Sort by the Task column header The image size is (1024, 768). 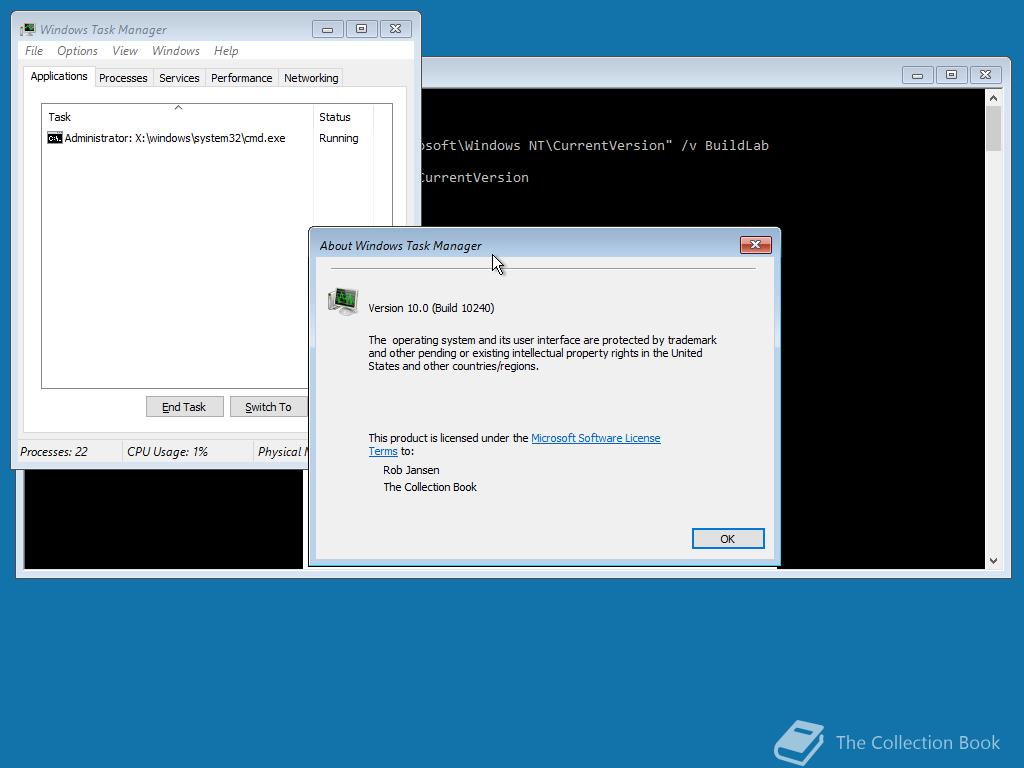[x=178, y=117]
